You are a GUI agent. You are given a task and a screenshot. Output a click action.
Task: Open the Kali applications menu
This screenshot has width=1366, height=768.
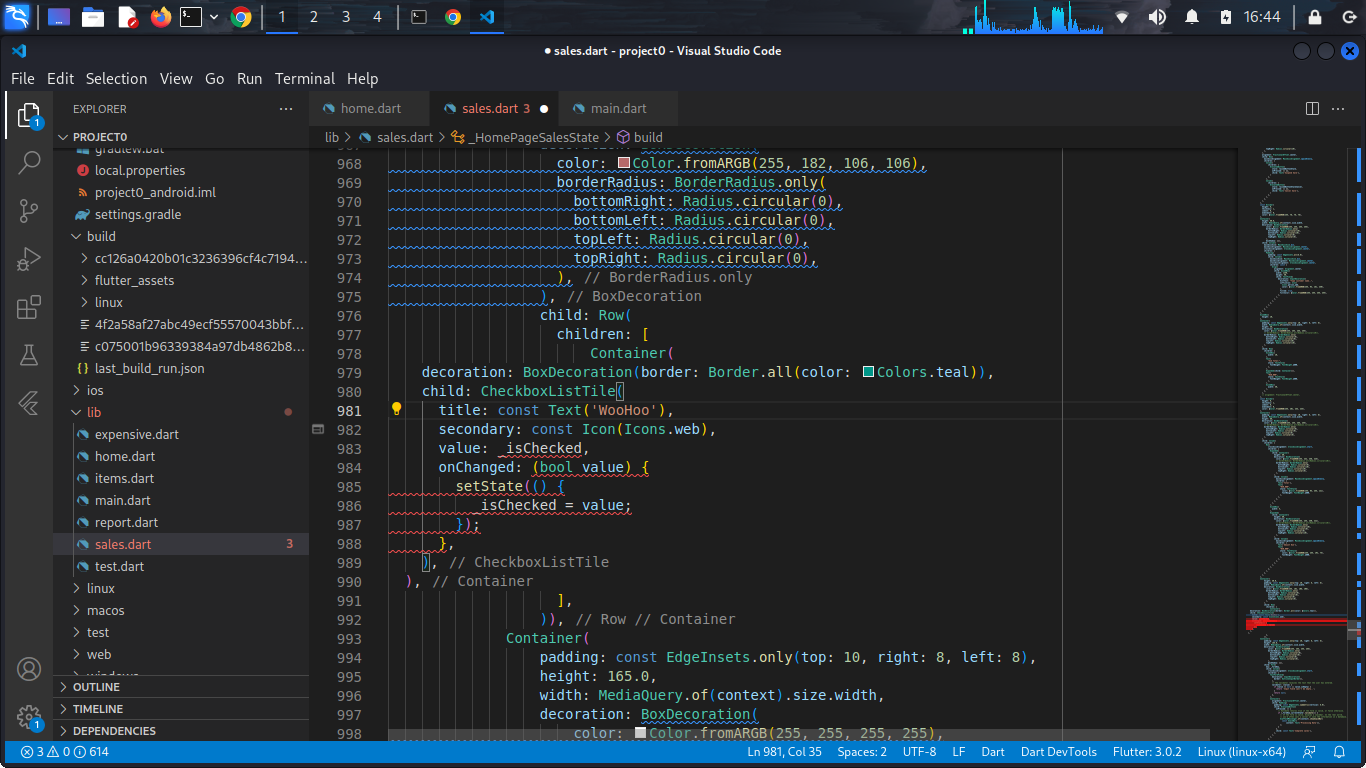17,16
